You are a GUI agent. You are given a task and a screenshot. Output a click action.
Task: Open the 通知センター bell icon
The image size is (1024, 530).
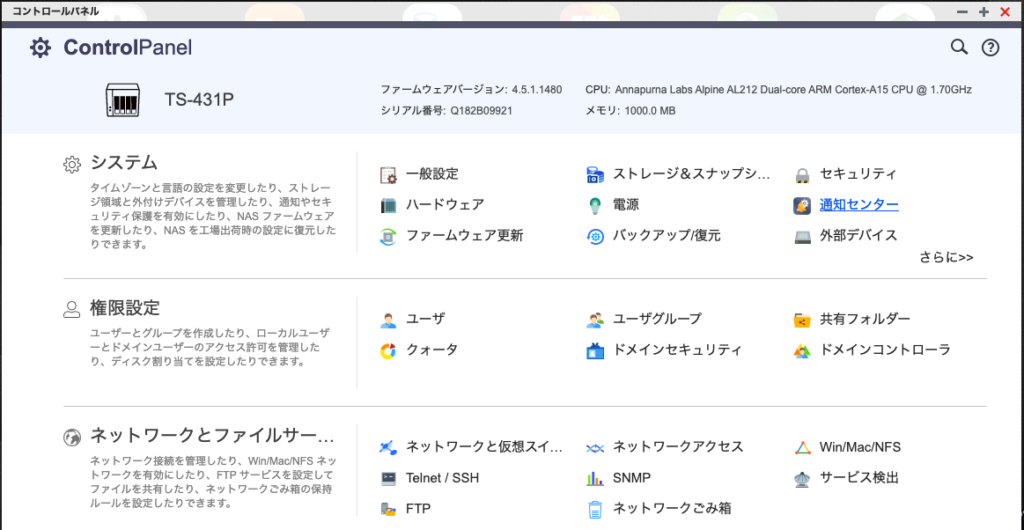tap(802, 206)
